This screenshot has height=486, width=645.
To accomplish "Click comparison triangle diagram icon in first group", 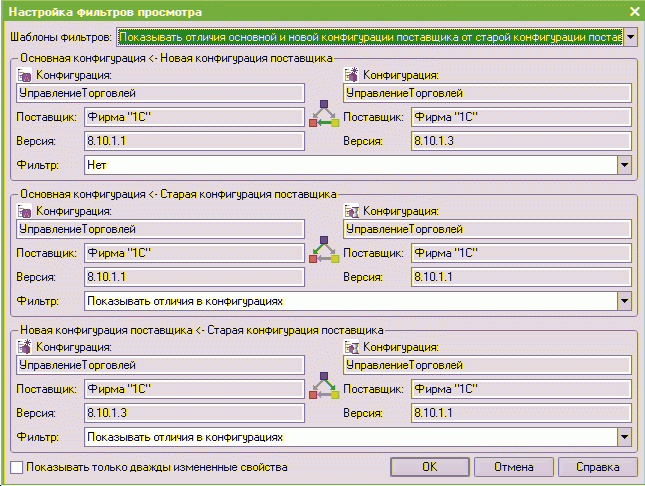I will tap(324, 114).
